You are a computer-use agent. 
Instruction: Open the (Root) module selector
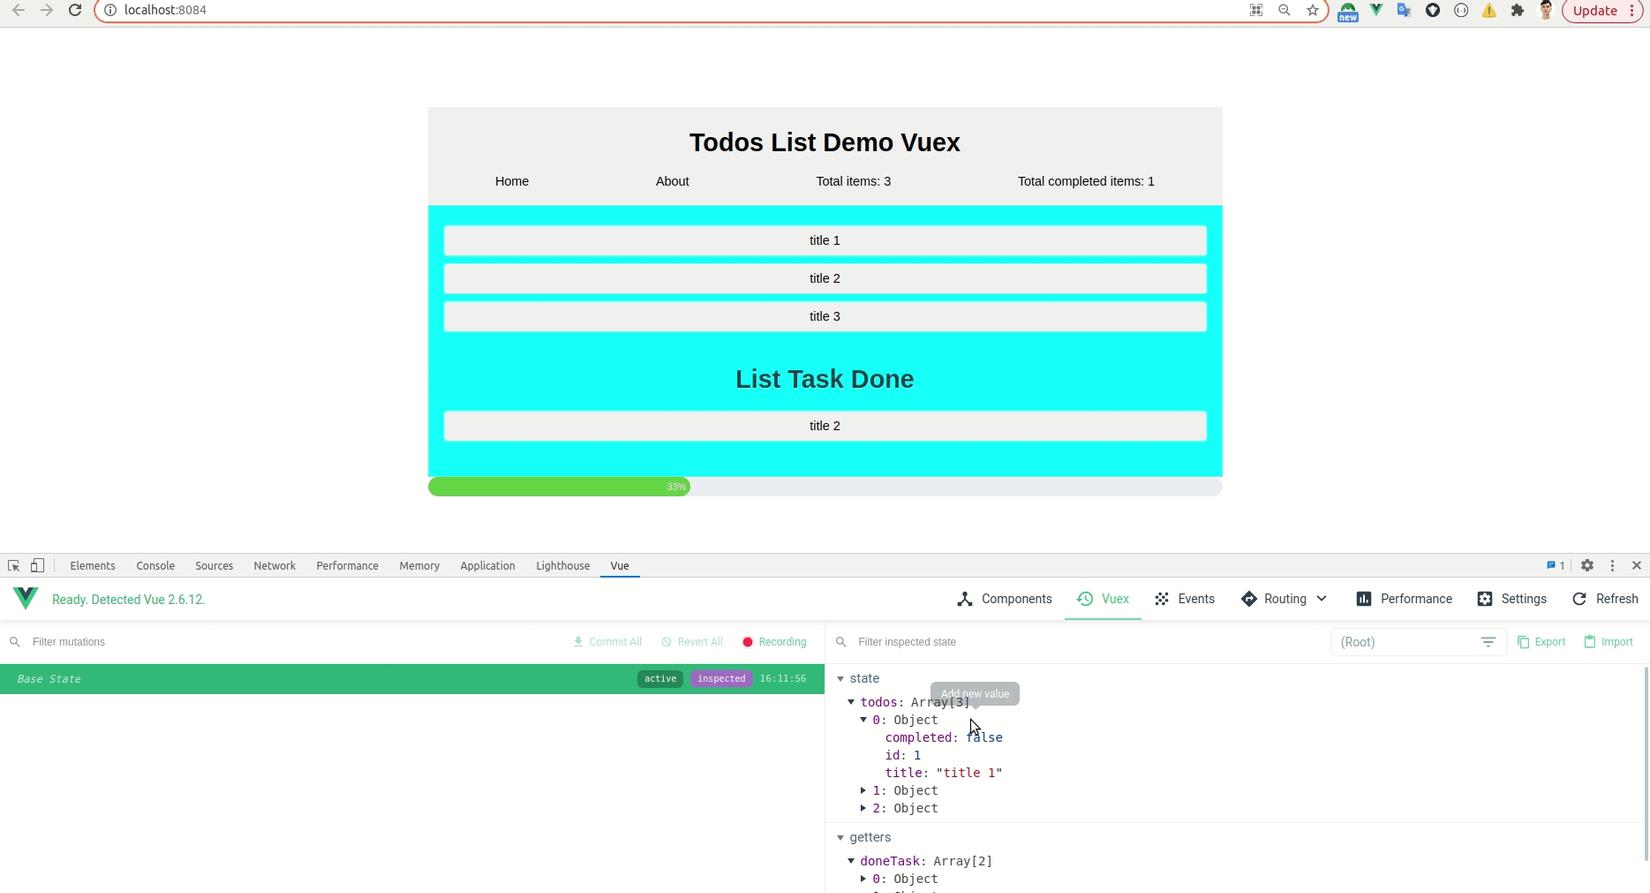pos(1417,642)
